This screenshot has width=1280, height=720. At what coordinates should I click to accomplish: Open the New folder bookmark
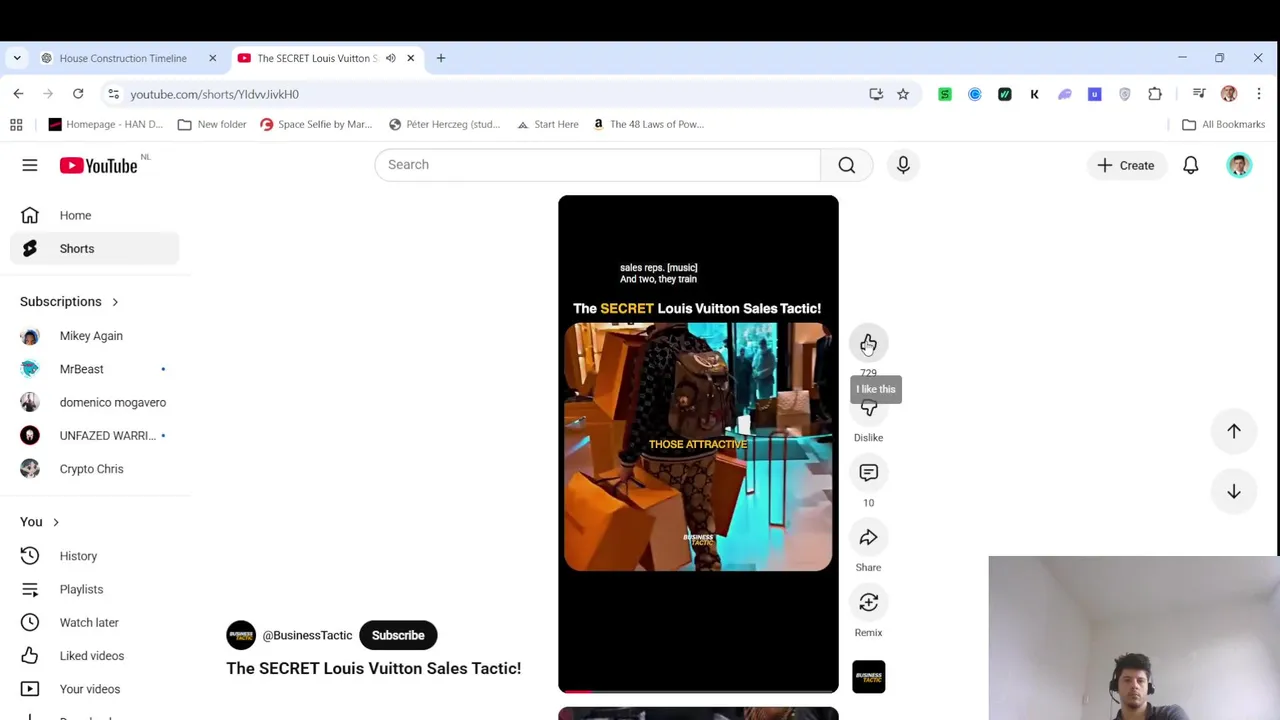pos(212,124)
